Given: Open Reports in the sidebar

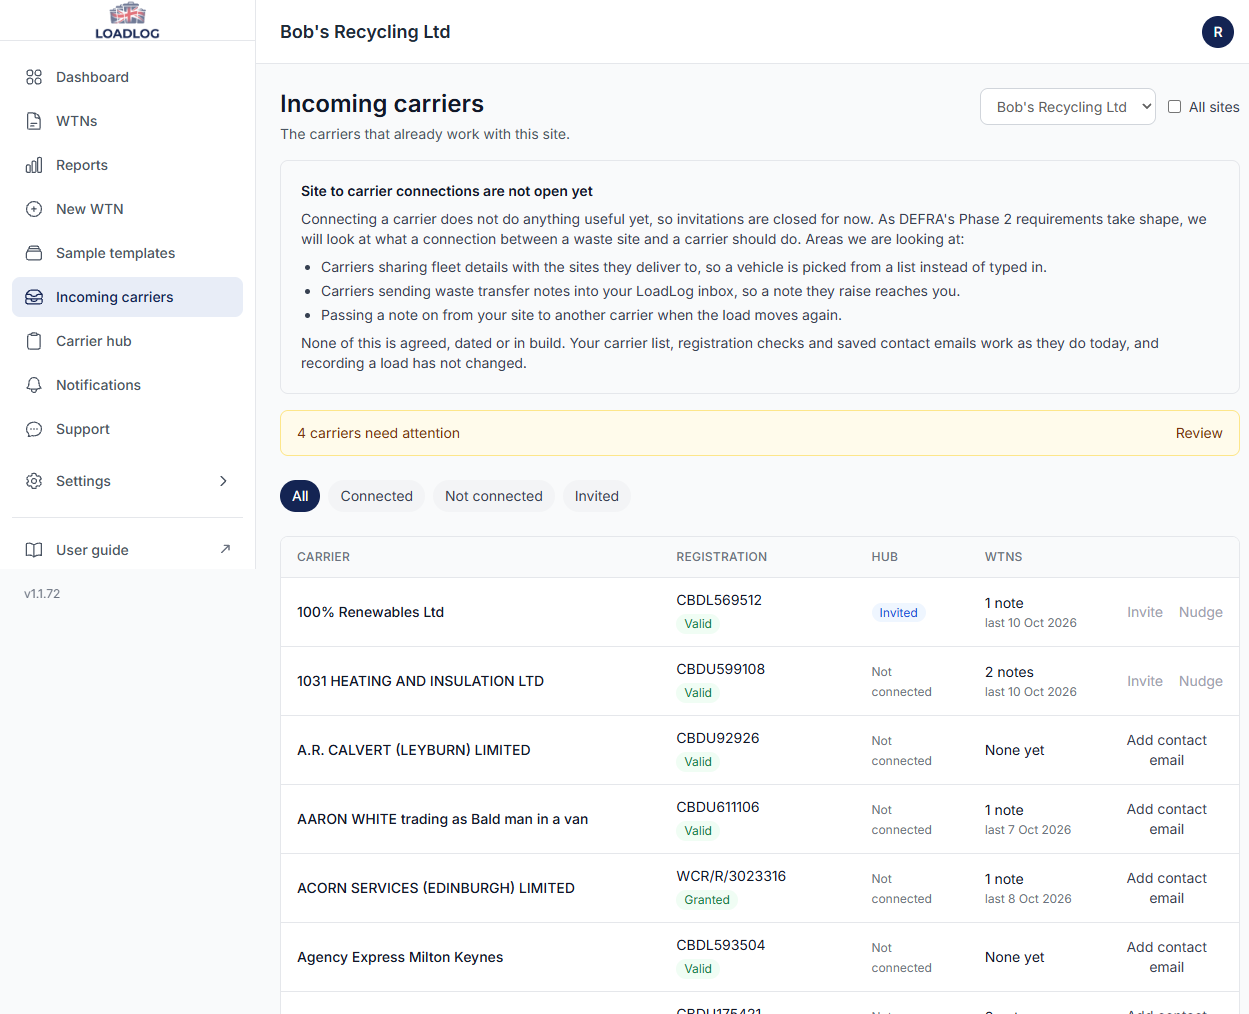Looking at the screenshot, I should coord(127,165).
